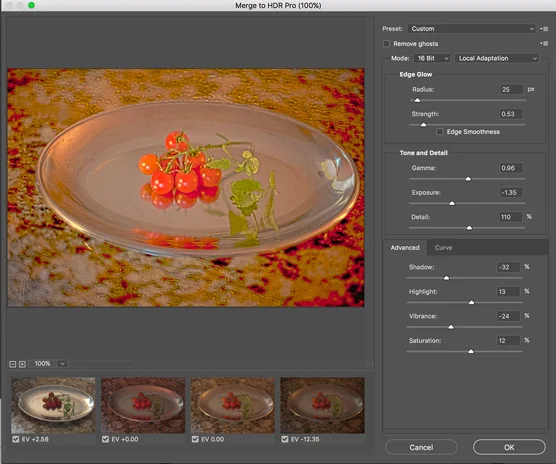The height and width of the screenshot is (464, 556).
Task: Click the Cancel button
Action: 421,447
